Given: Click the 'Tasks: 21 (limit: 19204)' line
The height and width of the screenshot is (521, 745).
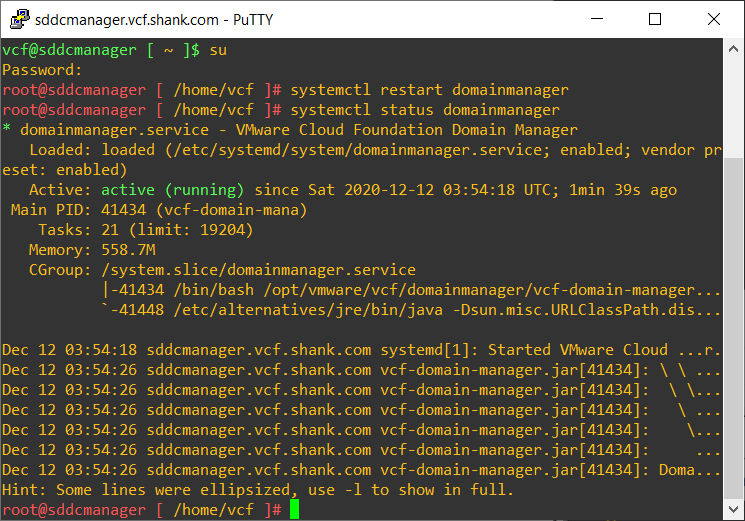Looking at the screenshot, I should (145, 230).
